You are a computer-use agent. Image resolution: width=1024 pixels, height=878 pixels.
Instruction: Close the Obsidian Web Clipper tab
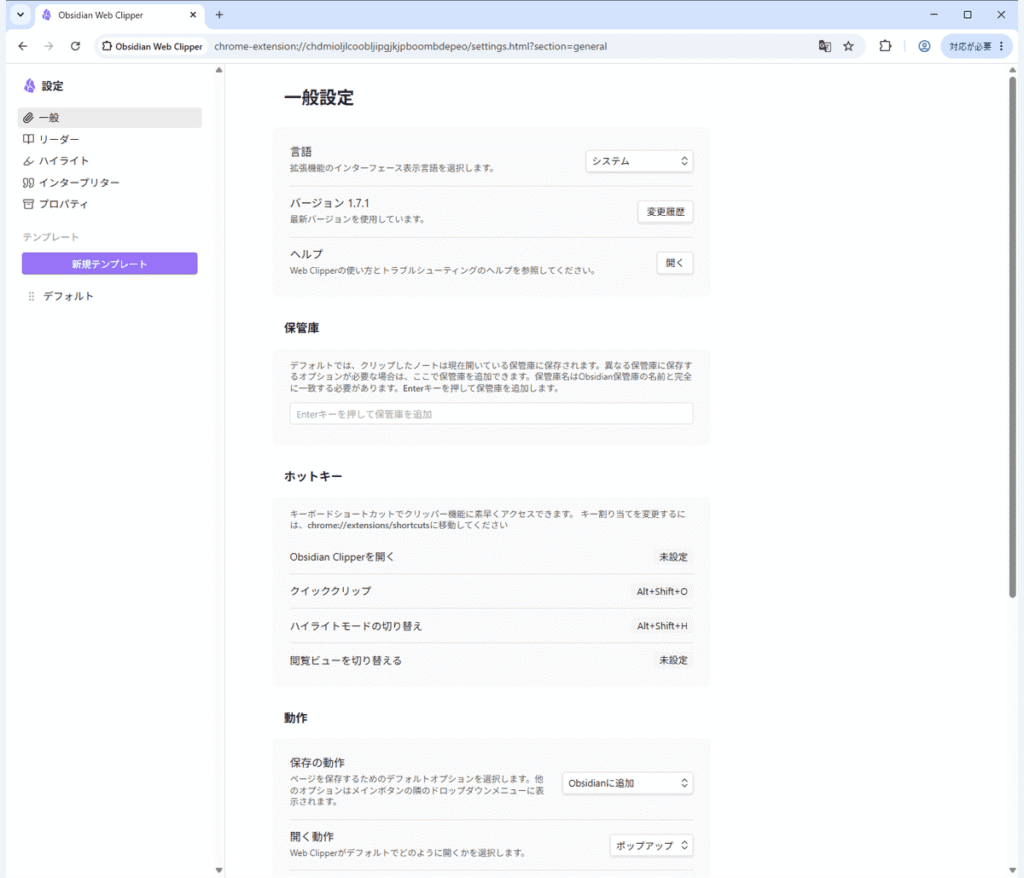pyautogui.click(x=193, y=14)
